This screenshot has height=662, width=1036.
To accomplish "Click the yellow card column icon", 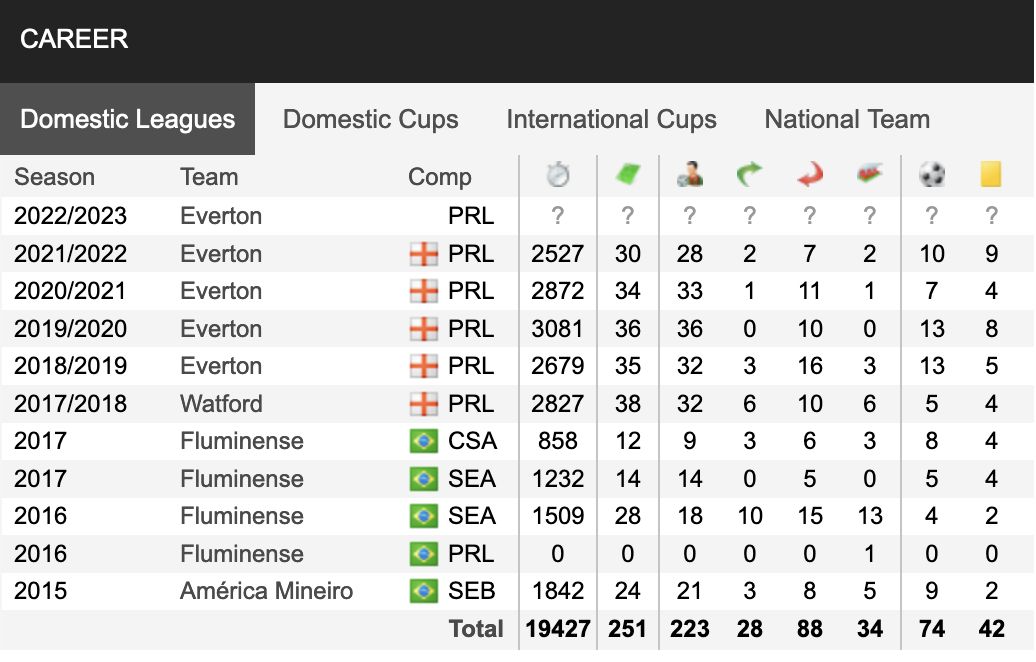I will 990,175.
